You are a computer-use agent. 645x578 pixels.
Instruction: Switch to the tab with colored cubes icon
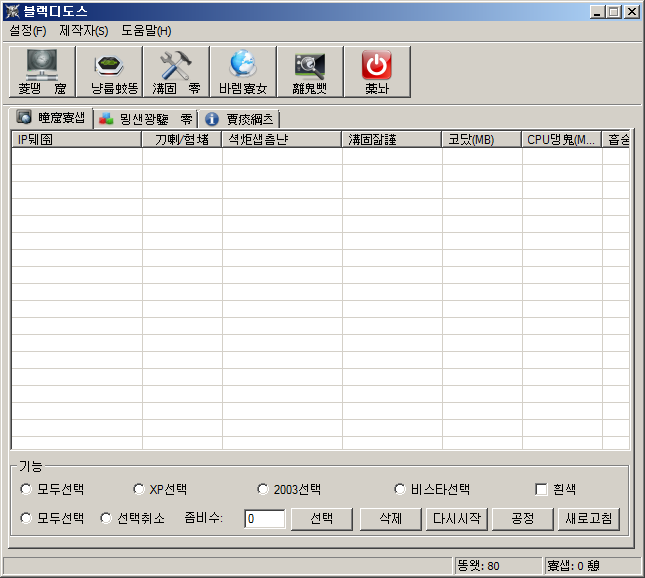coord(145,119)
